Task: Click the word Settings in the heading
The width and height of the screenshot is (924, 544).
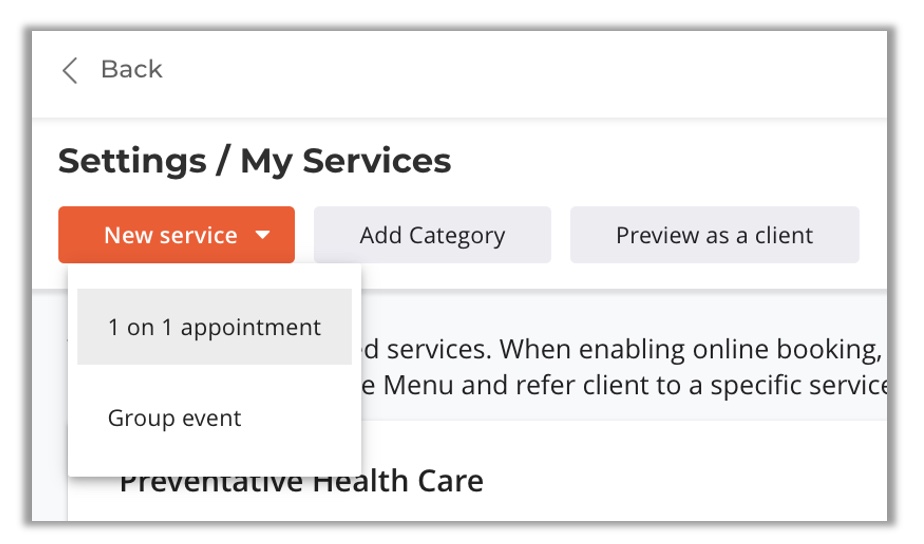Action: tap(134, 160)
